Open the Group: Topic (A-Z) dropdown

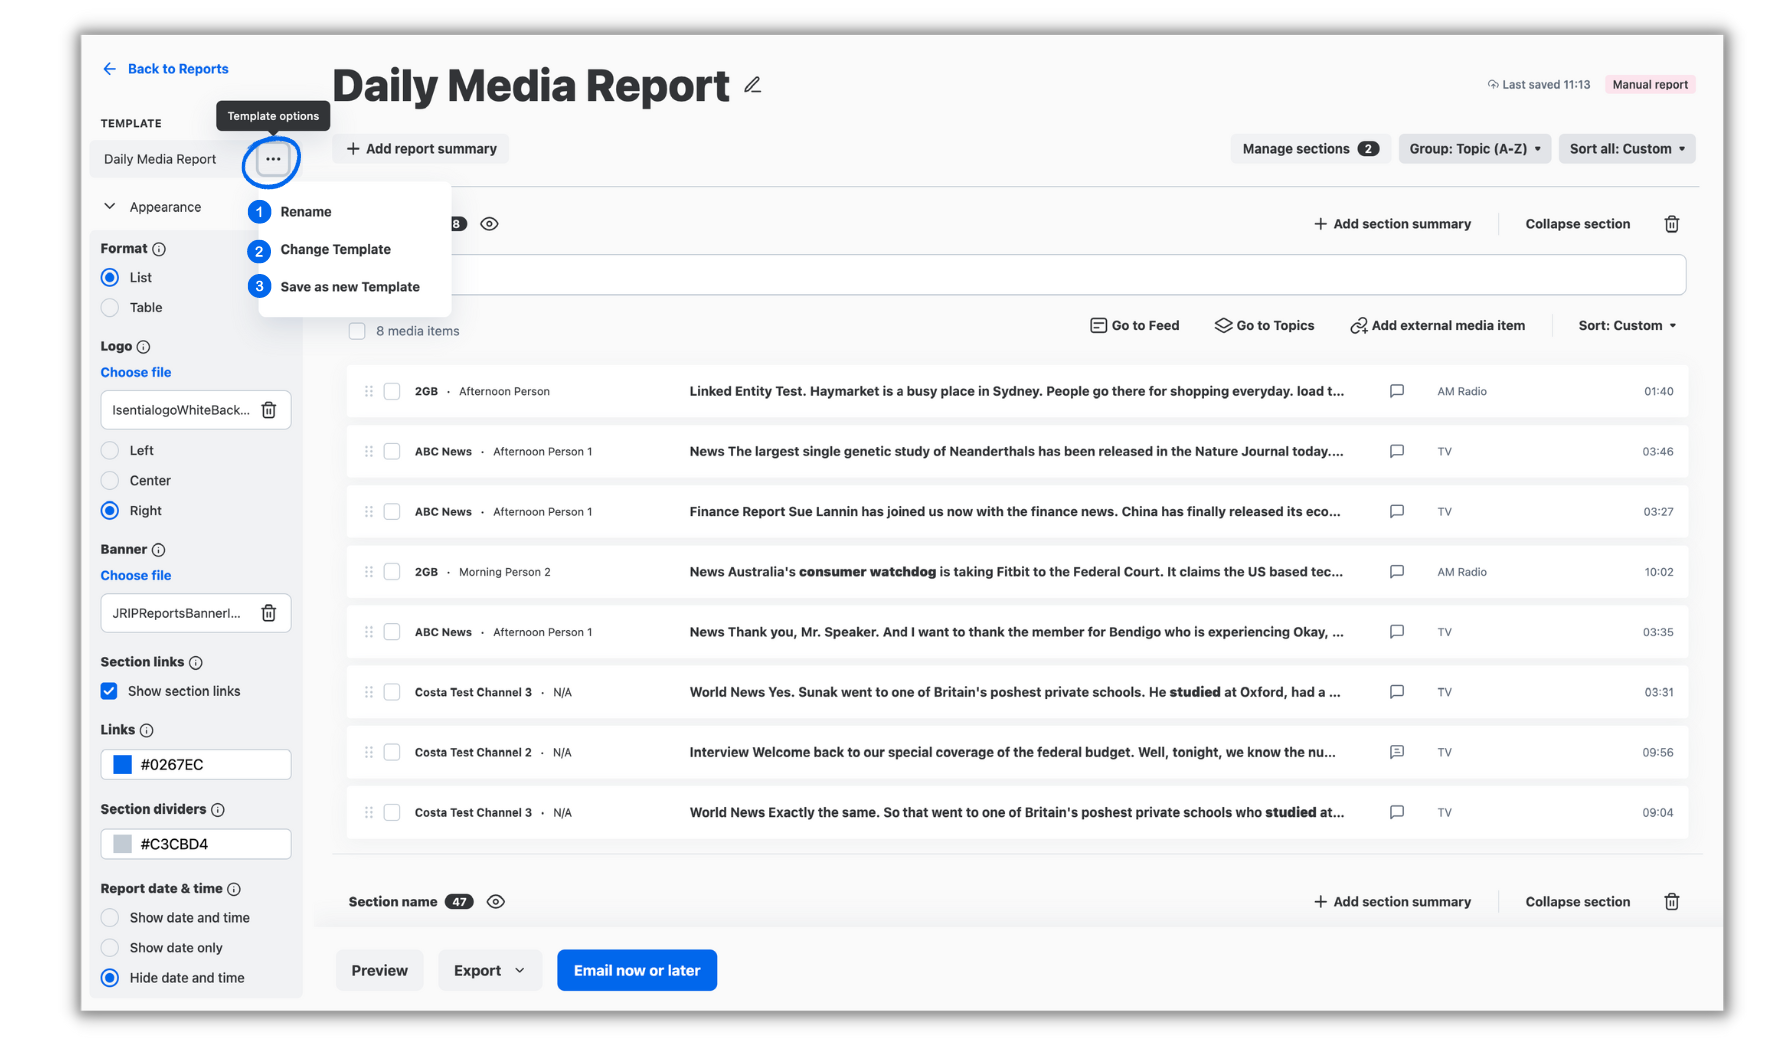1475,149
